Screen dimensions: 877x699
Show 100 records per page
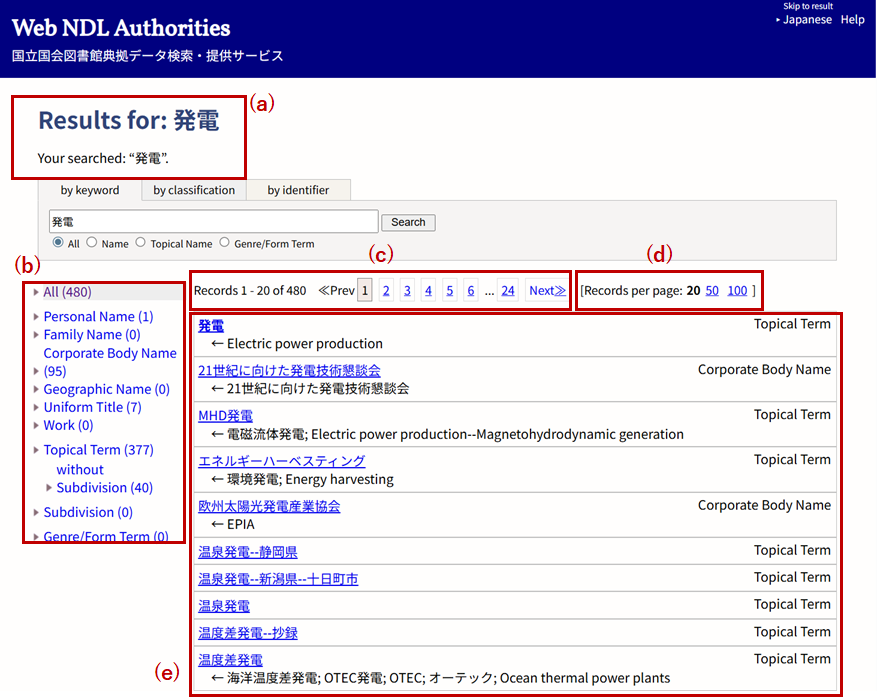737,291
